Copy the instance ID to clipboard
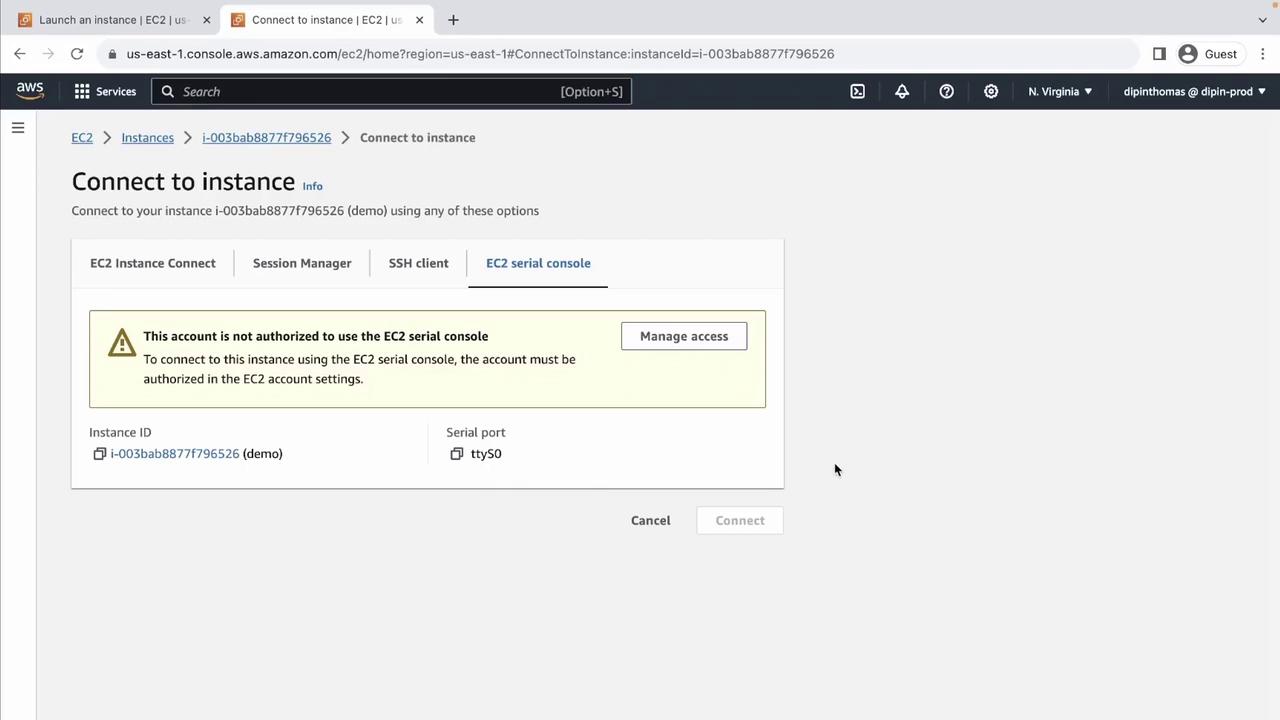This screenshot has height=720, width=1280. (100, 454)
